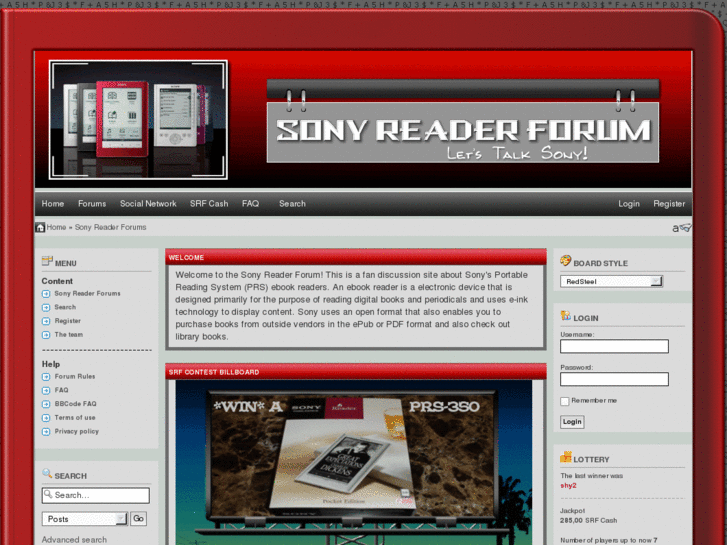Open lottery winner shy2 profile
727x545 pixels.
pos(568,486)
